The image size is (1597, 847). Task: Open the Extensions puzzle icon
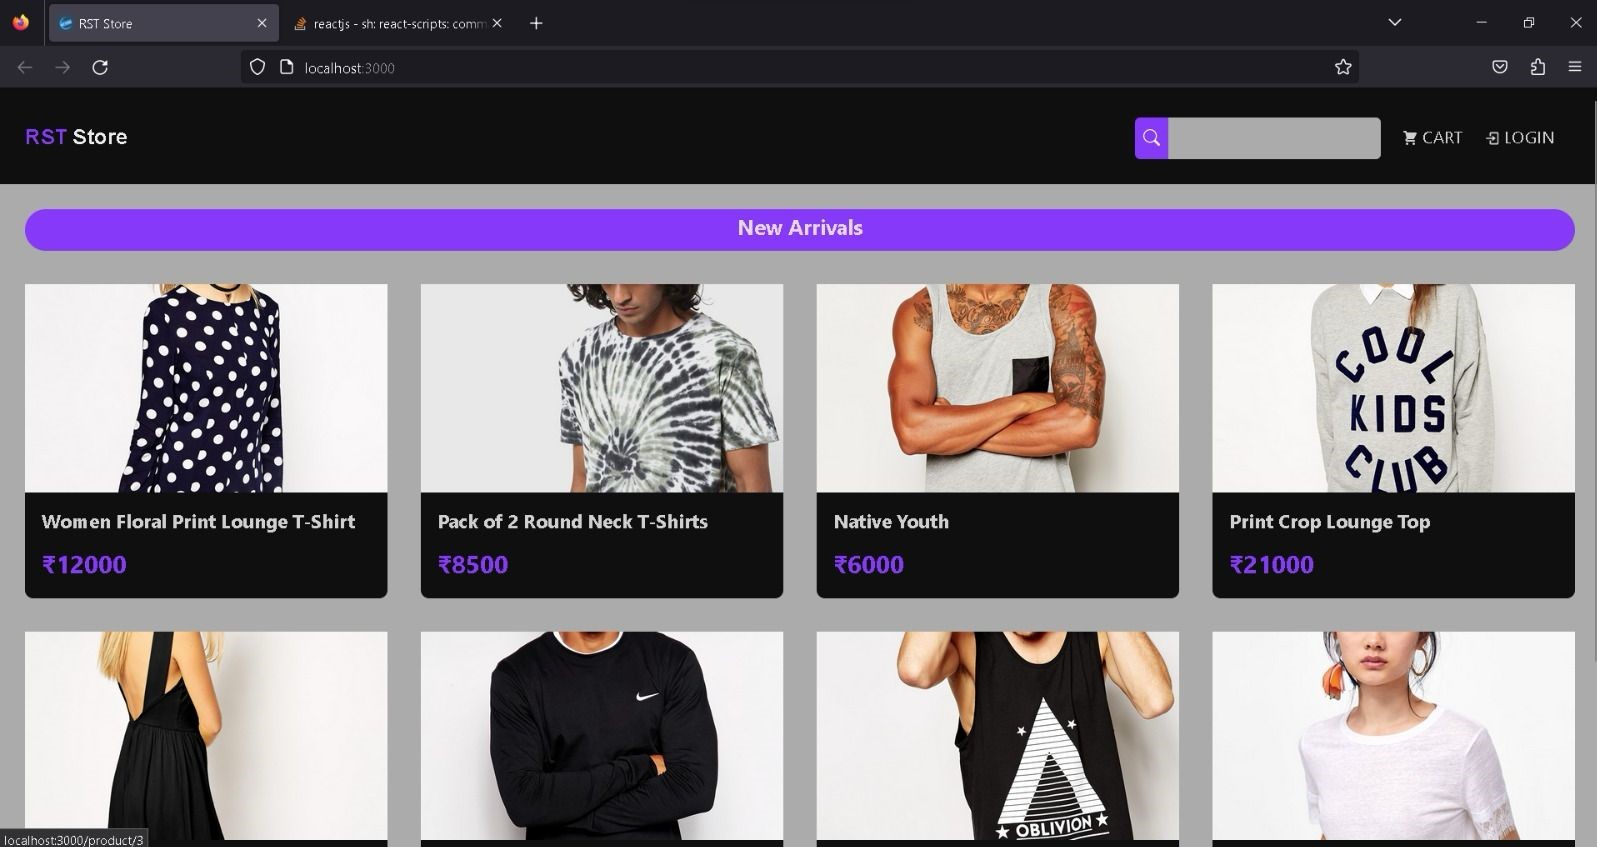tap(1538, 67)
